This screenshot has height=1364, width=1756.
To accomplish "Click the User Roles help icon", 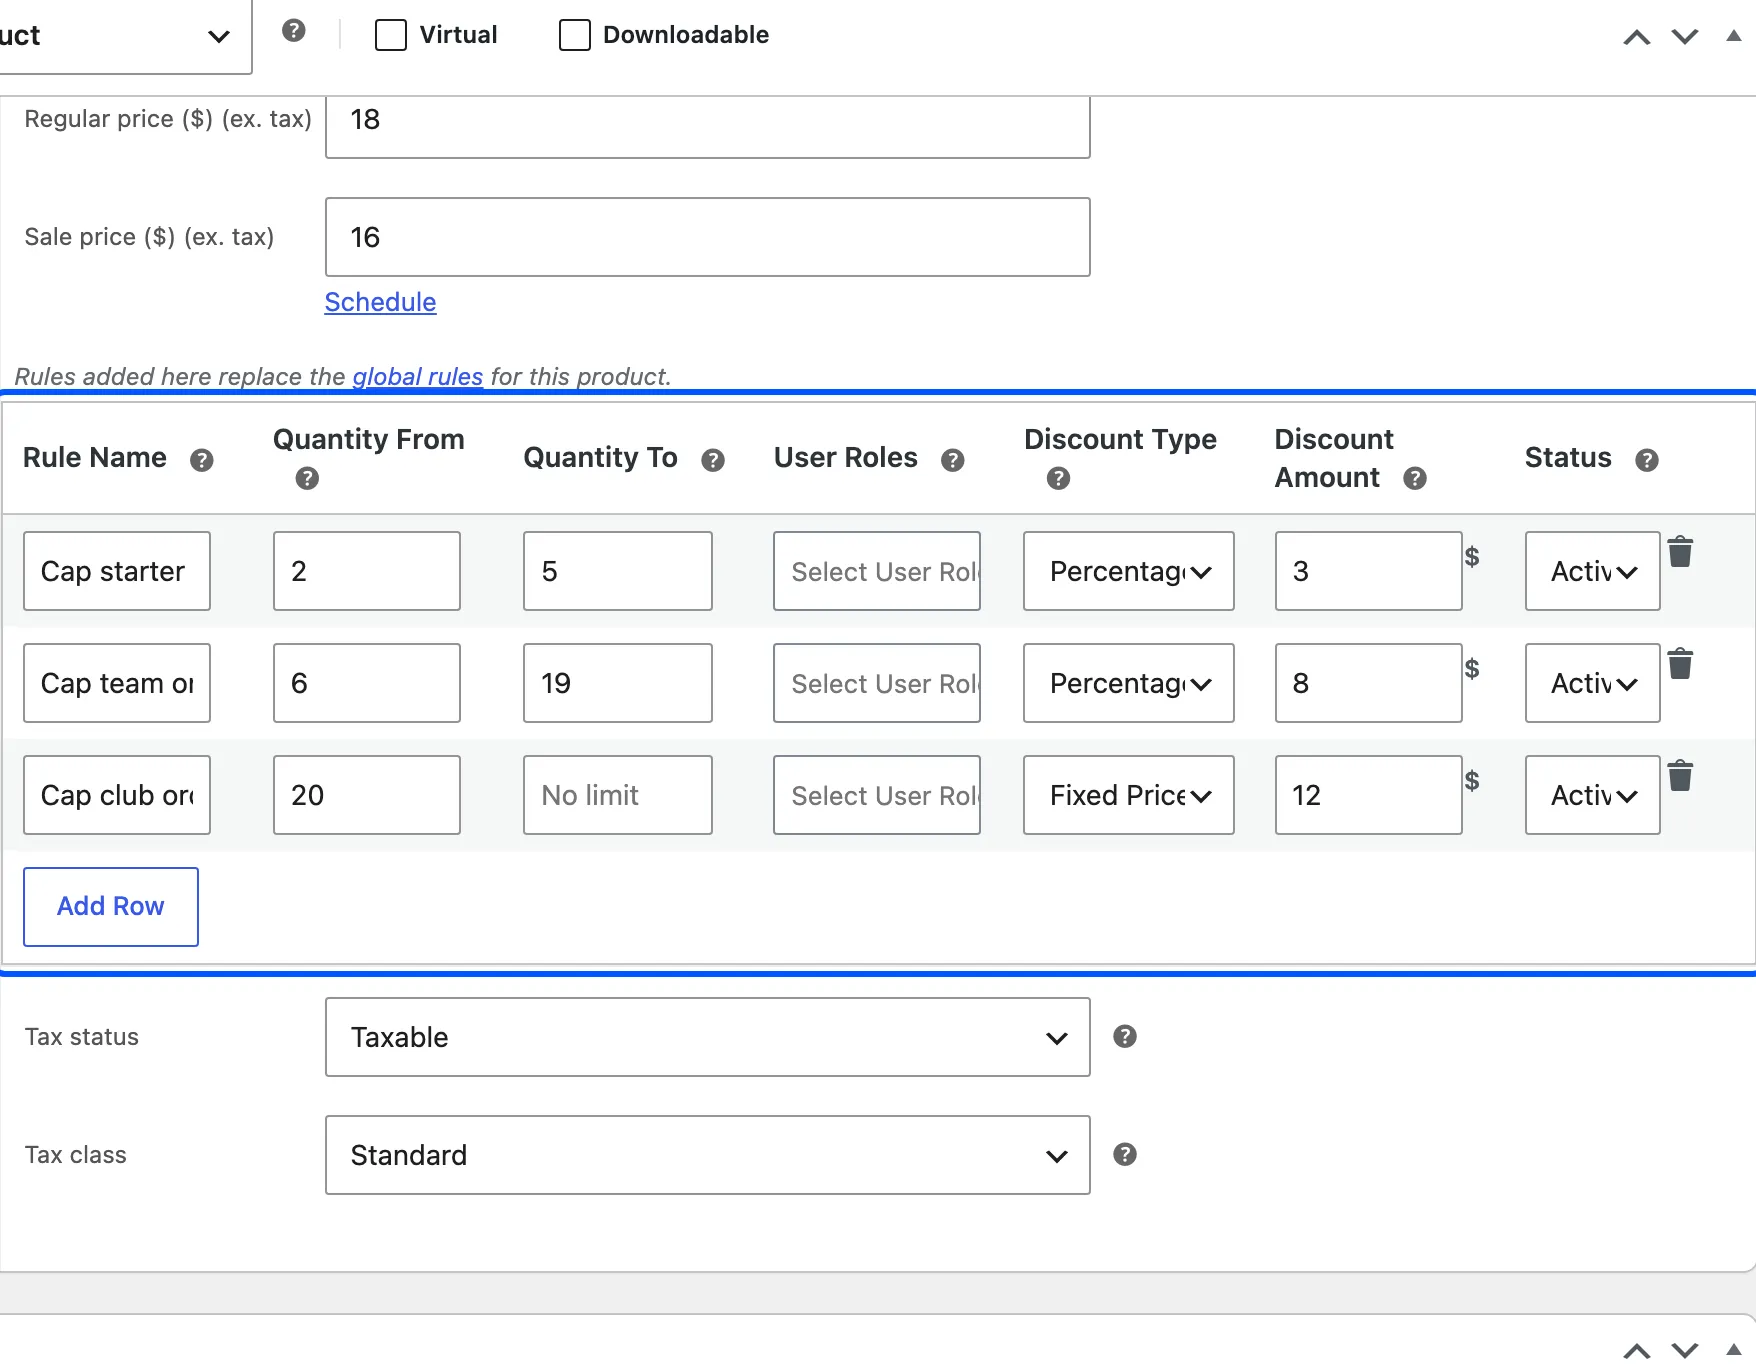I will tap(953, 460).
